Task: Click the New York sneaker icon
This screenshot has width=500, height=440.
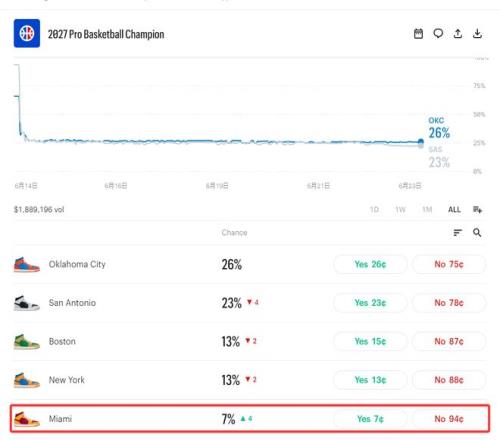Action: click(27, 380)
